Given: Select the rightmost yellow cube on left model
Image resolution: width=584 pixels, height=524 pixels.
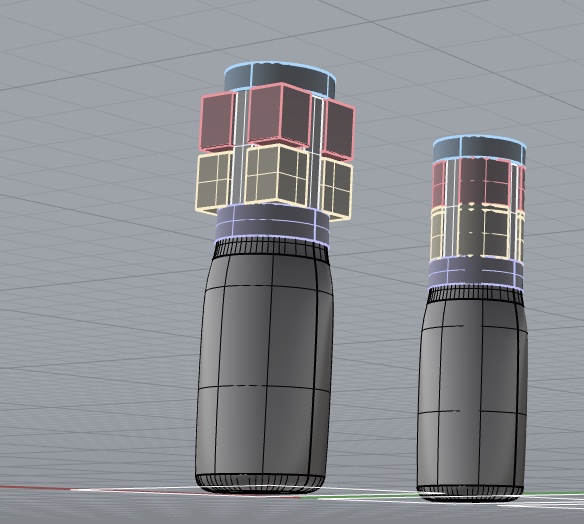Looking at the screenshot, I should (336, 188).
